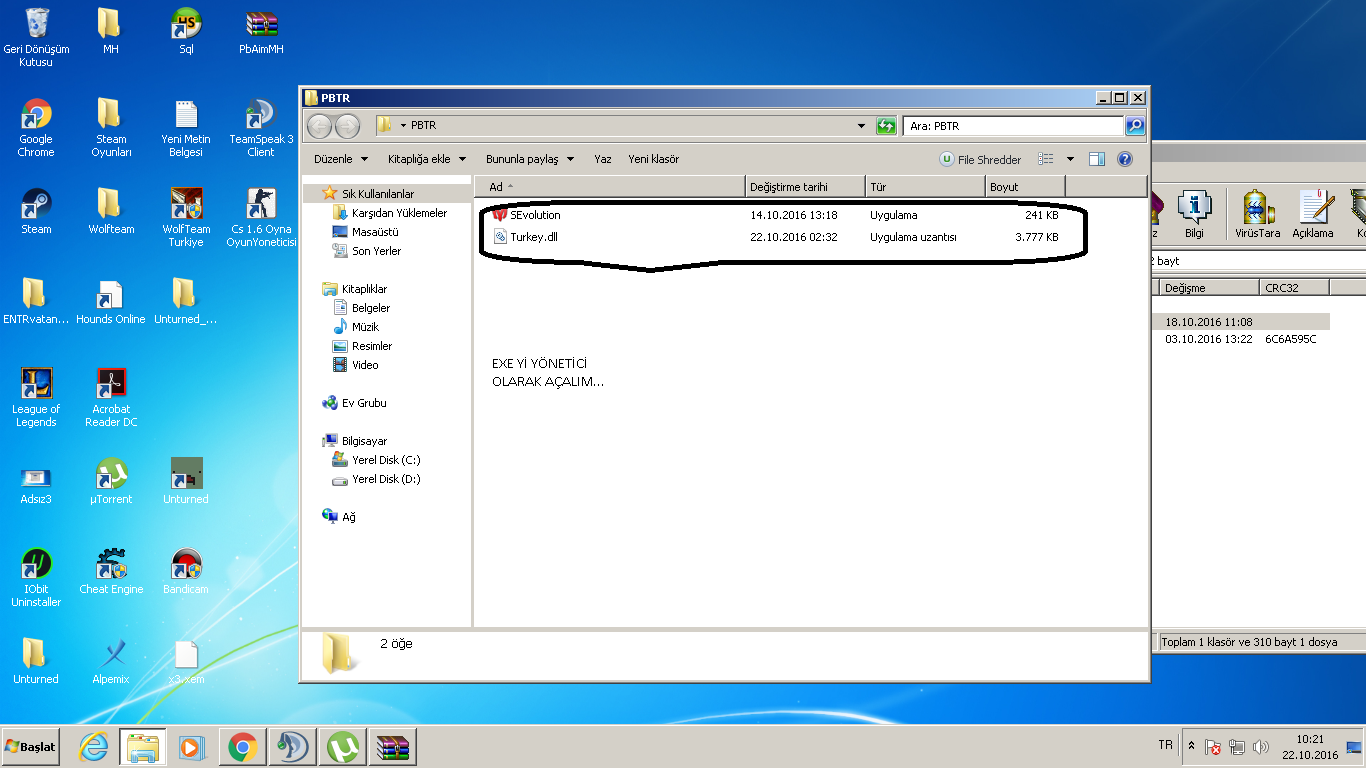Open the Bununla paylaş dropdown
This screenshot has height=768, width=1366.
coord(530,159)
